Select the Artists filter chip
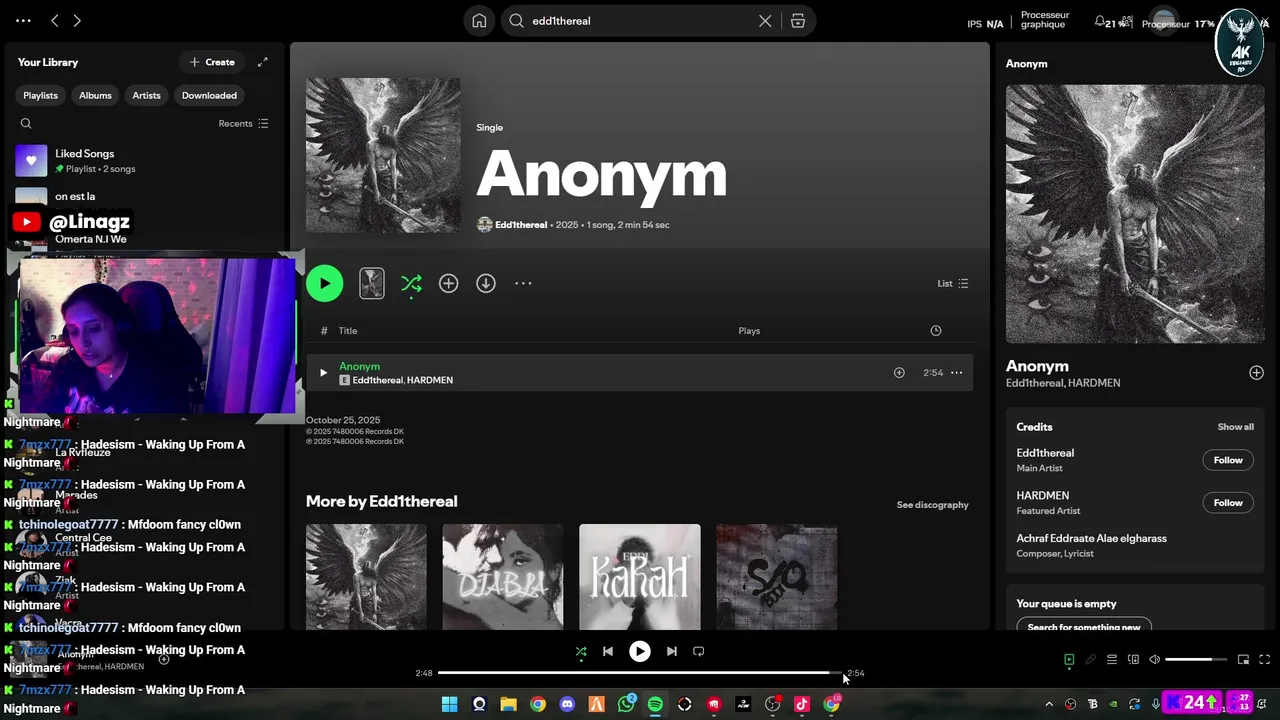 pos(146,95)
